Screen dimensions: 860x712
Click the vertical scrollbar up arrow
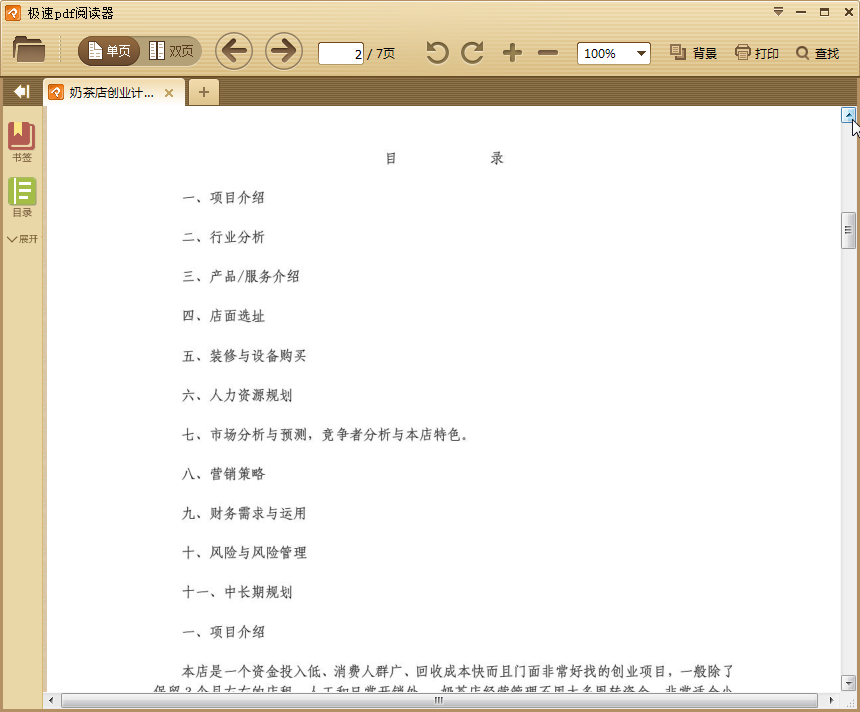848,115
